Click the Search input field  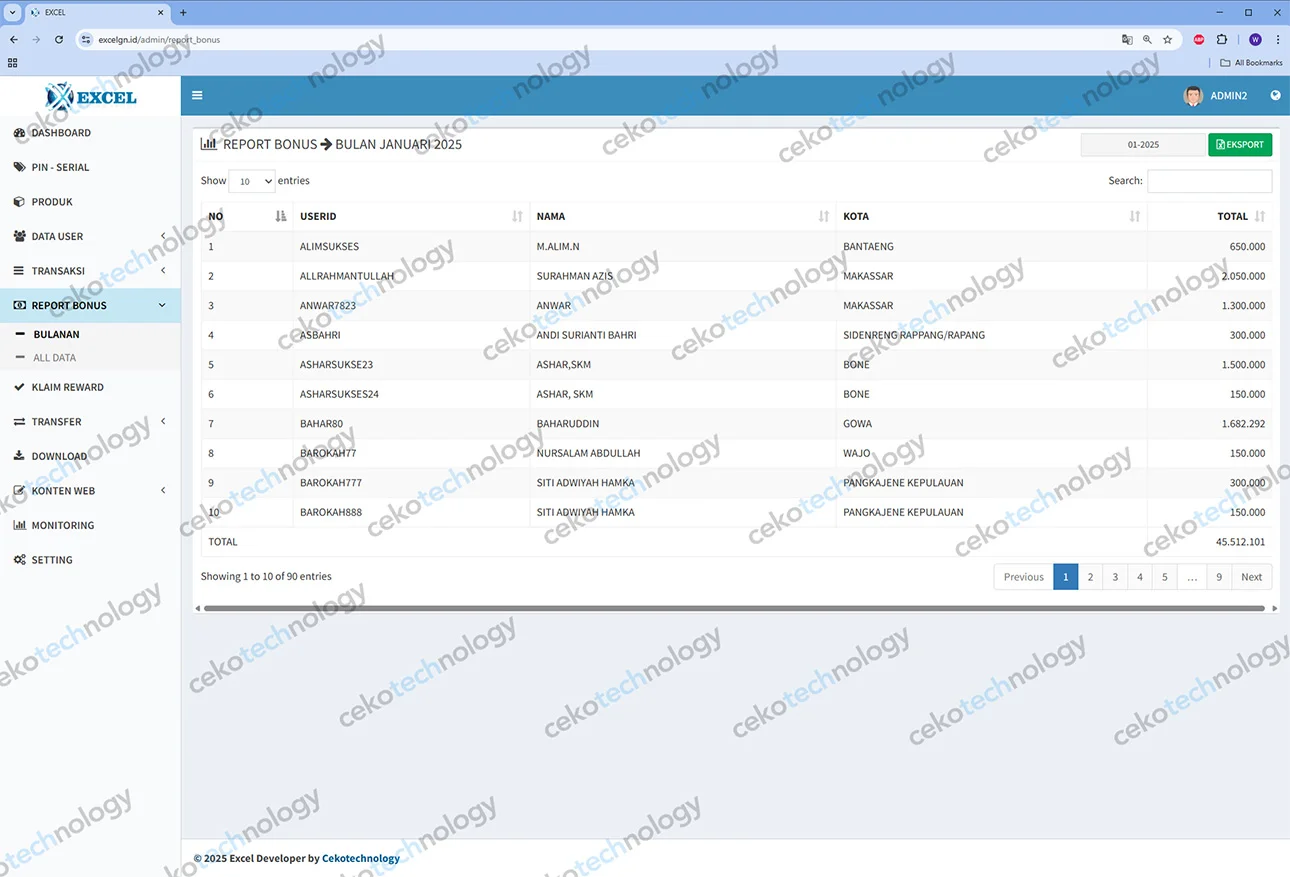coord(1209,181)
